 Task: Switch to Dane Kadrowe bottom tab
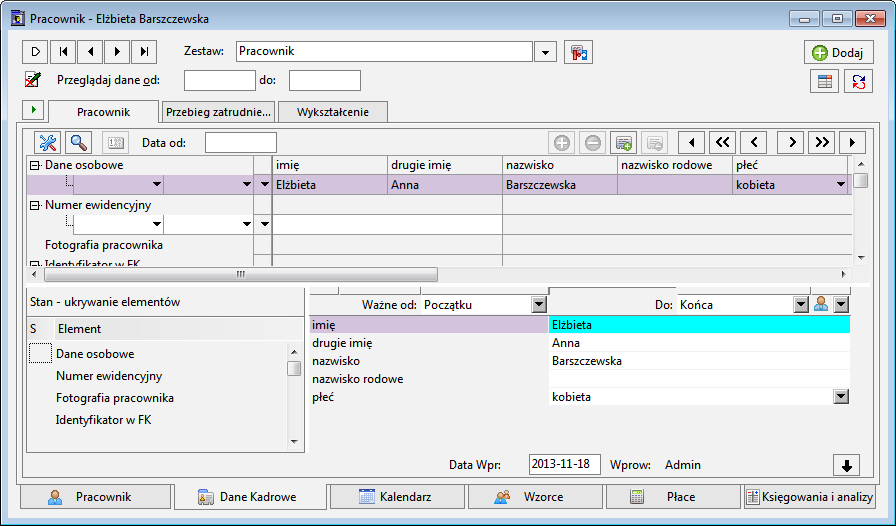(x=250, y=497)
